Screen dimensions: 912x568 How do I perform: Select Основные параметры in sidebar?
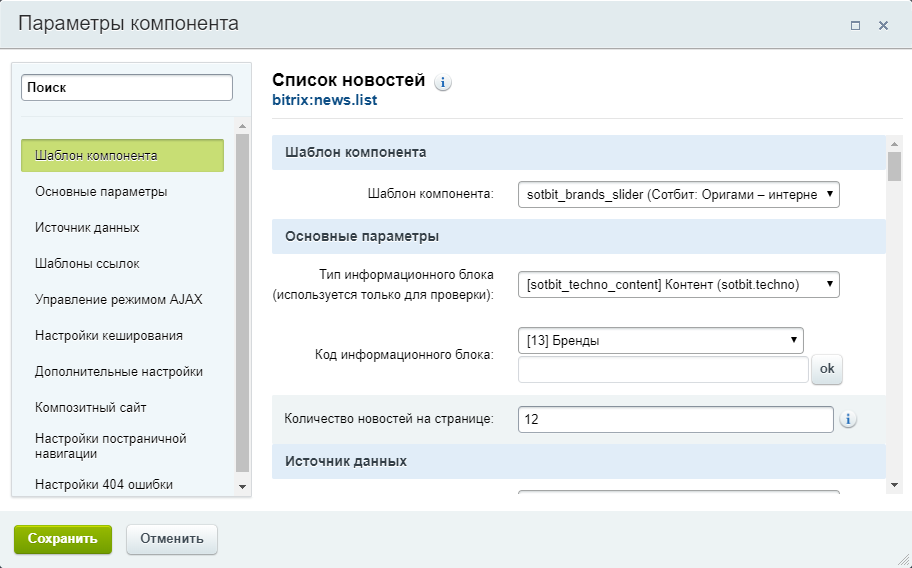point(101,191)
